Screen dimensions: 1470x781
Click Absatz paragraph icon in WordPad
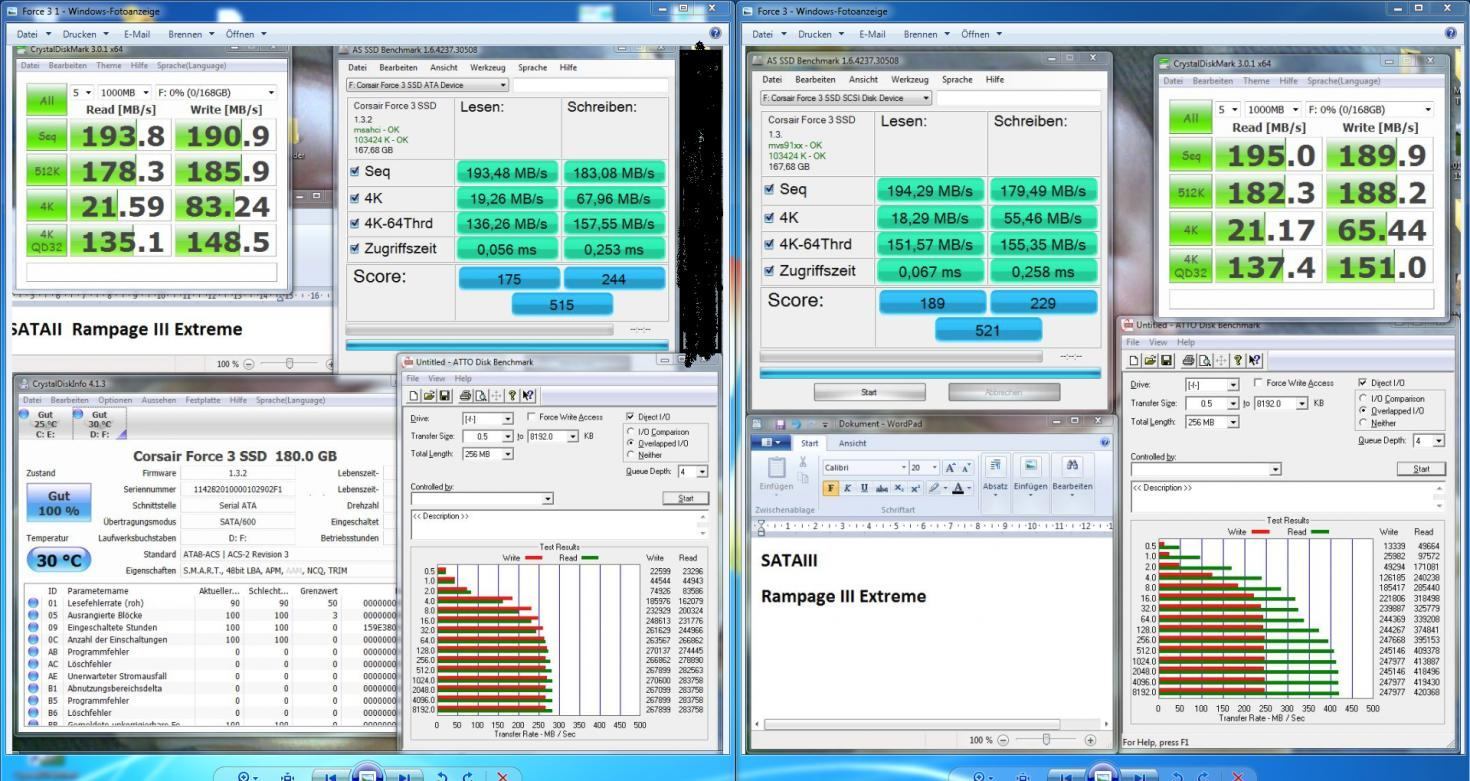click(x=995, y=466)
